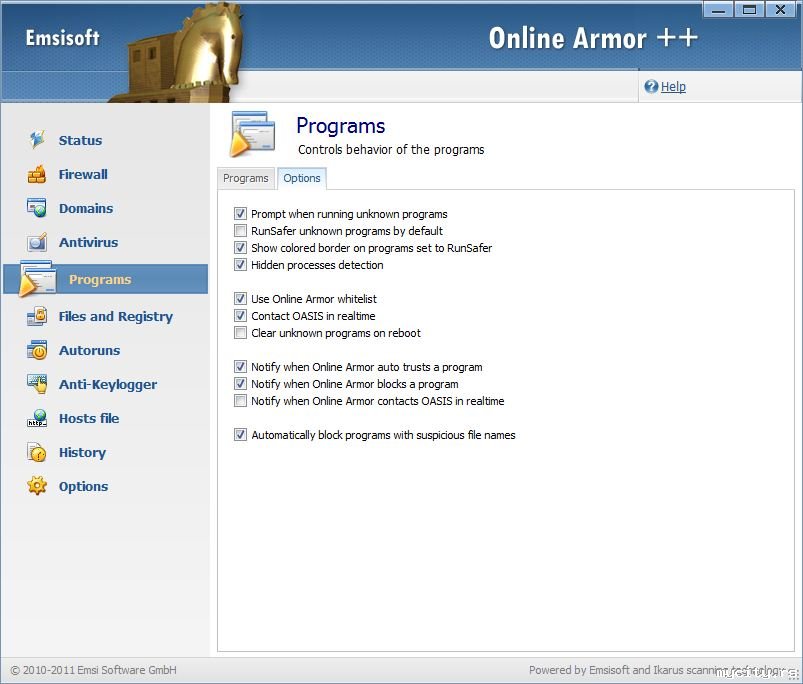The height and width of the screenshot is (684, 803).
Task: Maximize the Online Armor window
Action: click(x=749, y=9)
